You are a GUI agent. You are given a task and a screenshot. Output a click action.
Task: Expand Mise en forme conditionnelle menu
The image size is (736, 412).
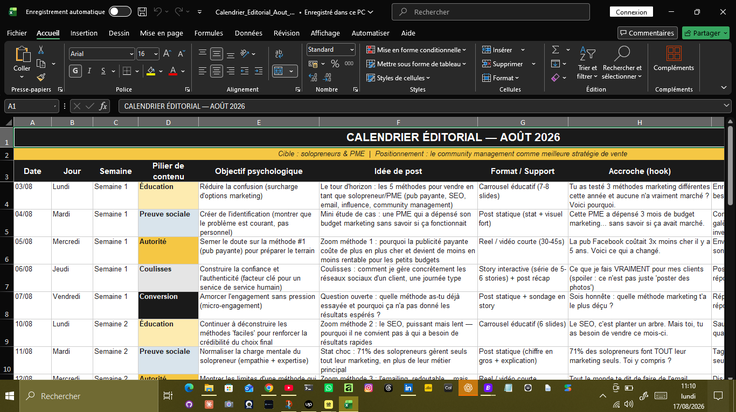416,50
